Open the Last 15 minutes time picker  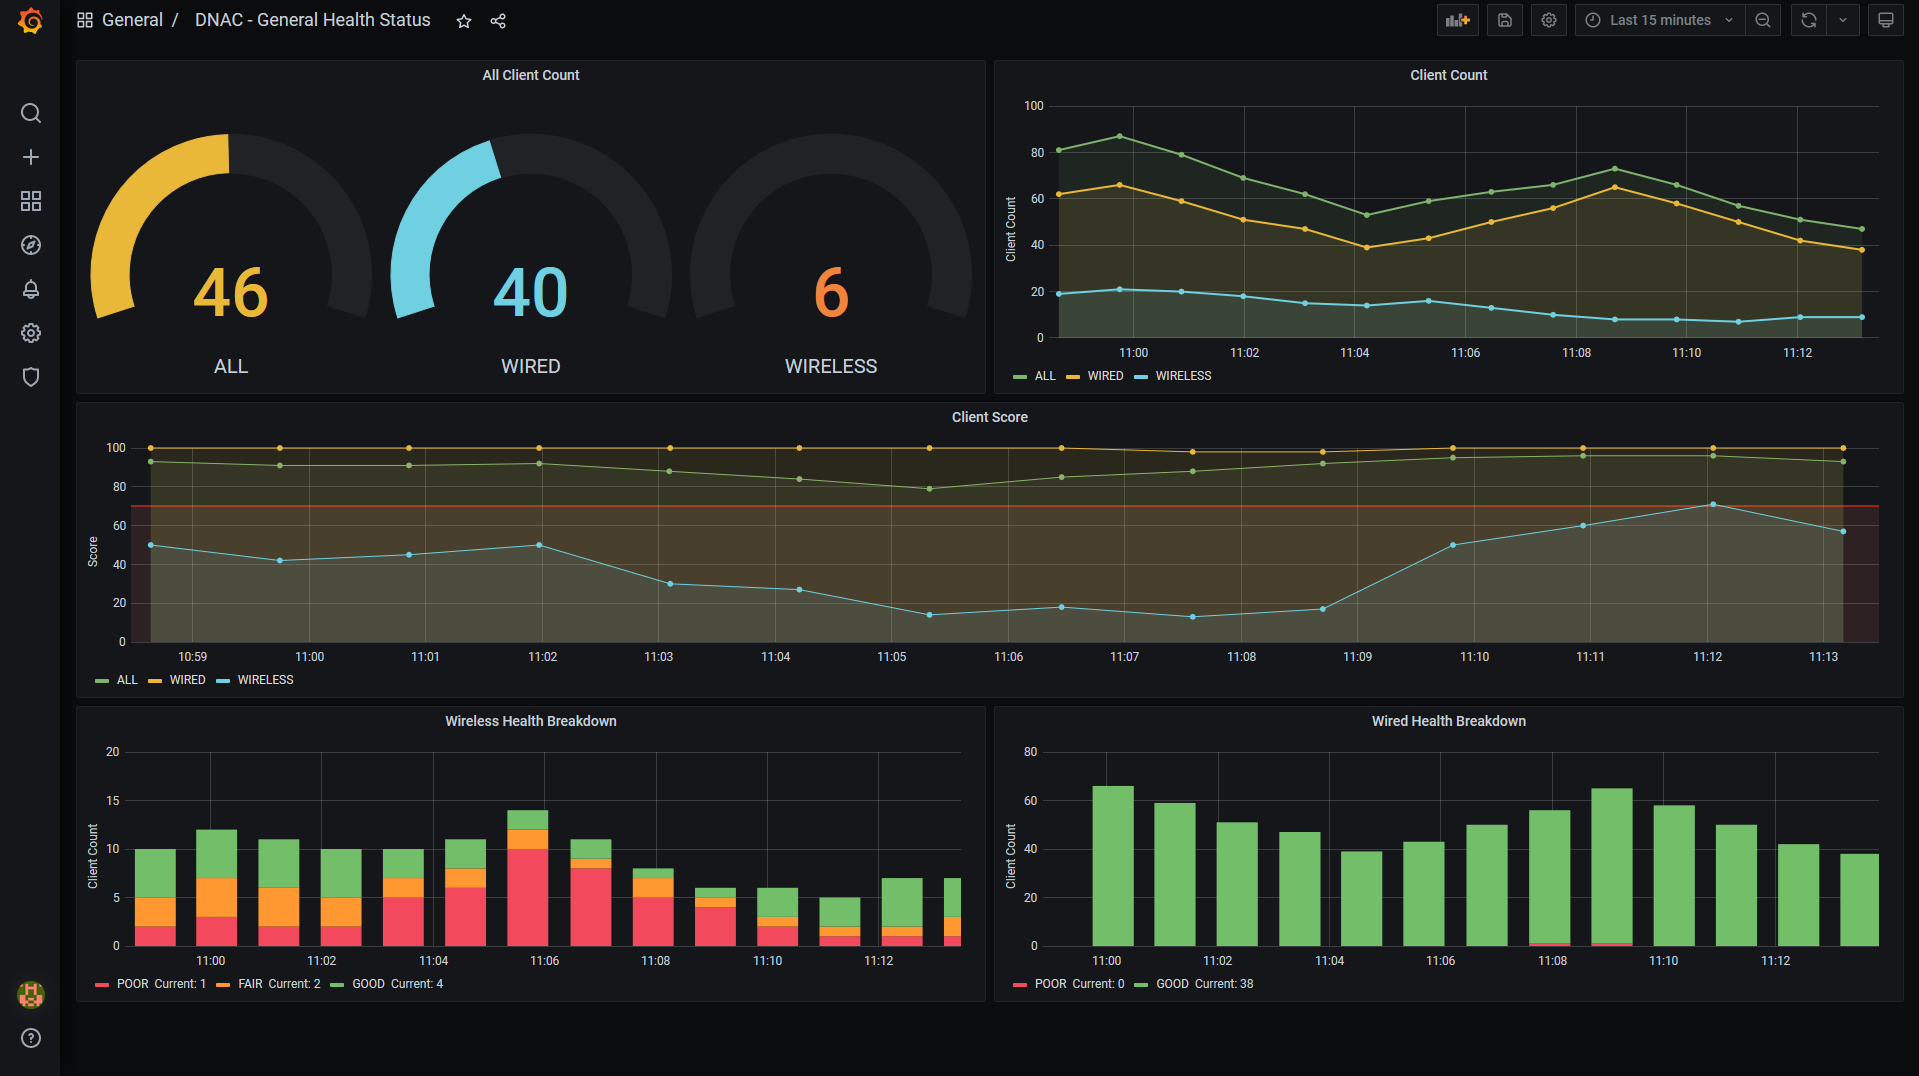[x=1660, y=20]
